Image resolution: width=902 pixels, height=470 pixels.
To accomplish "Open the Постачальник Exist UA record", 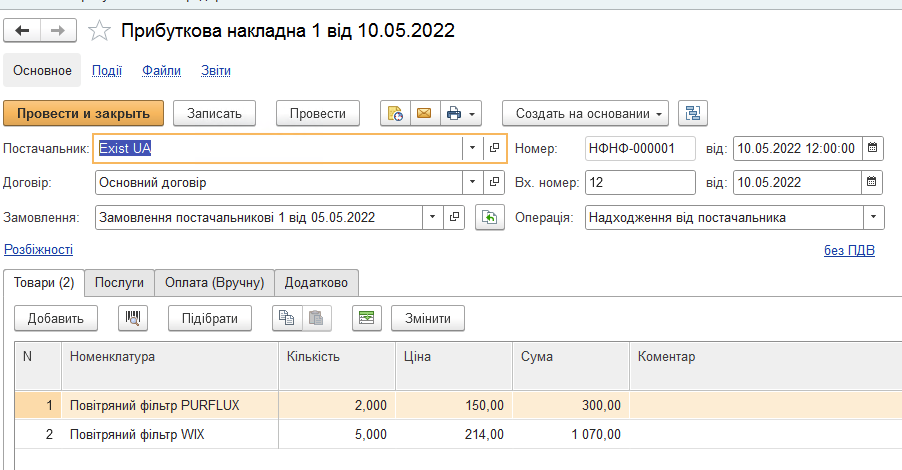I will tap(494, 148).
